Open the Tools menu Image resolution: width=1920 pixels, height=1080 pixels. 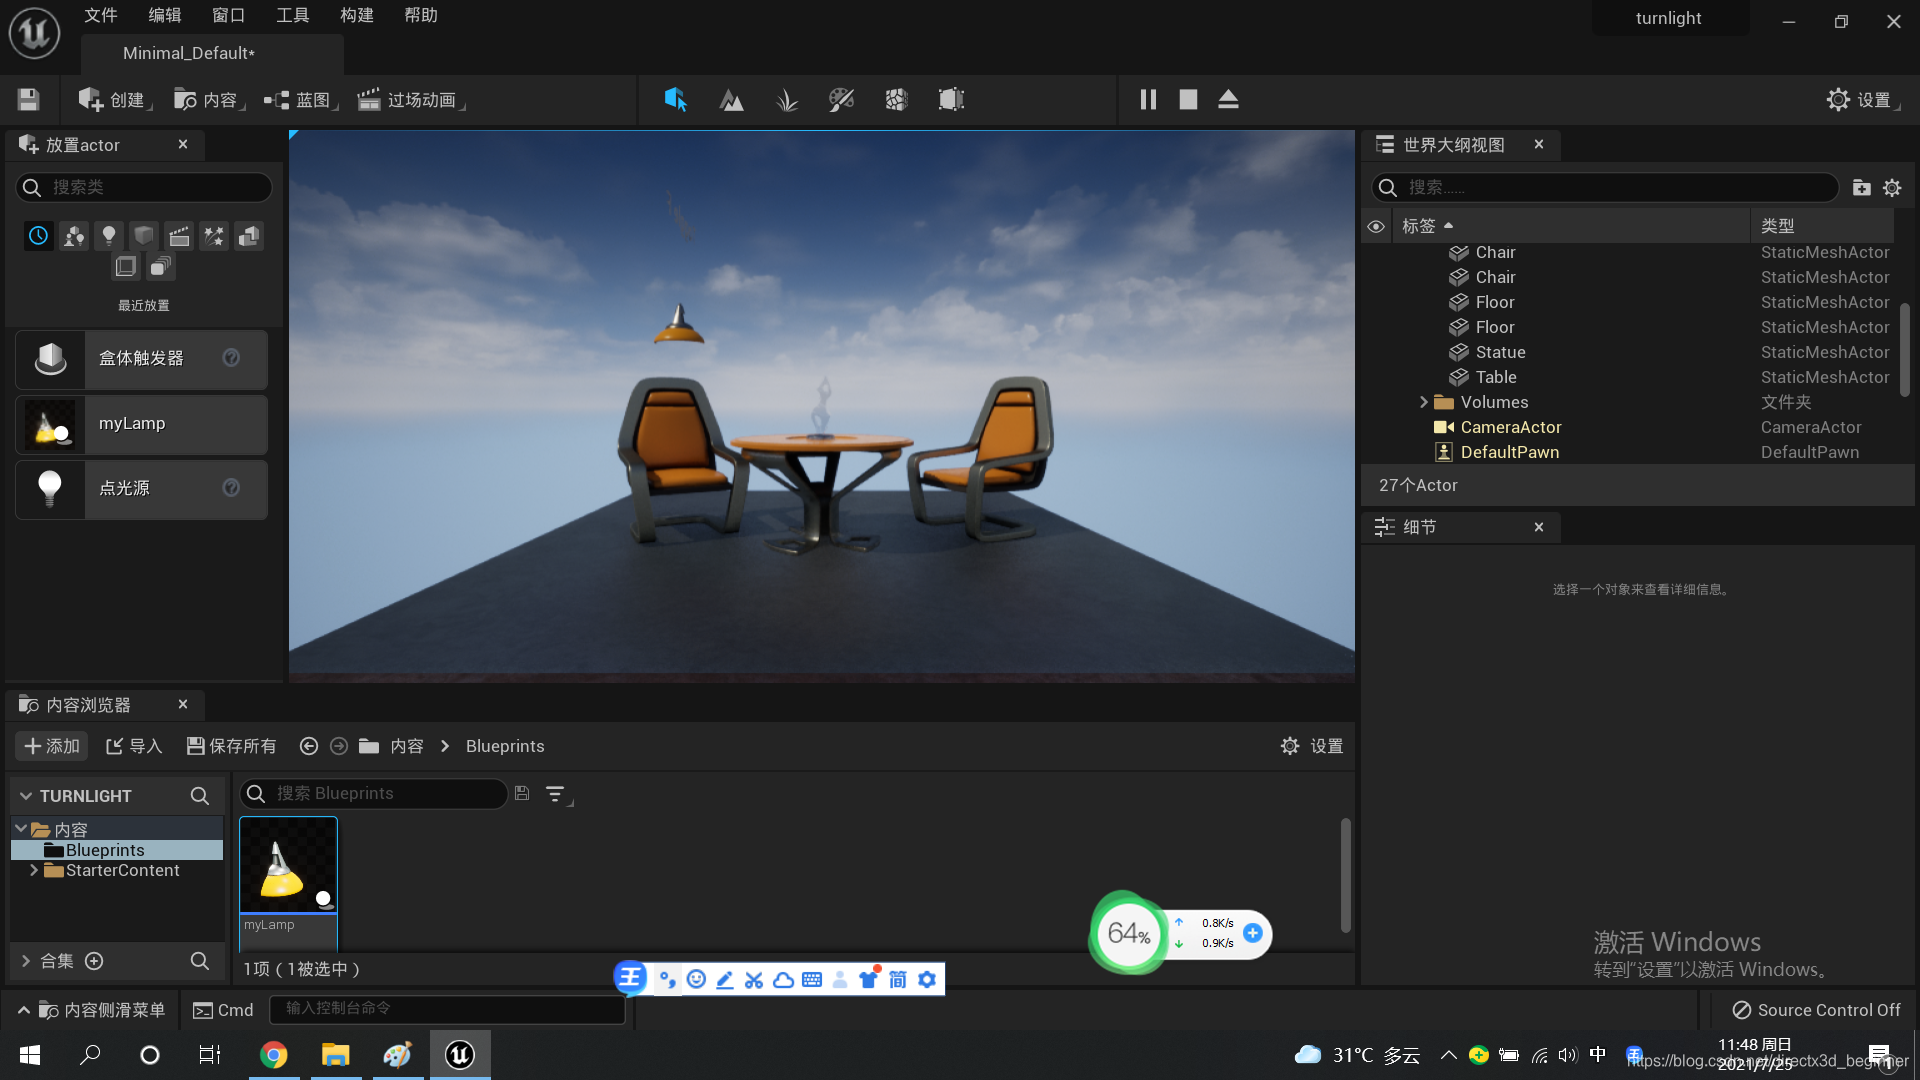(x=292, y=15)
